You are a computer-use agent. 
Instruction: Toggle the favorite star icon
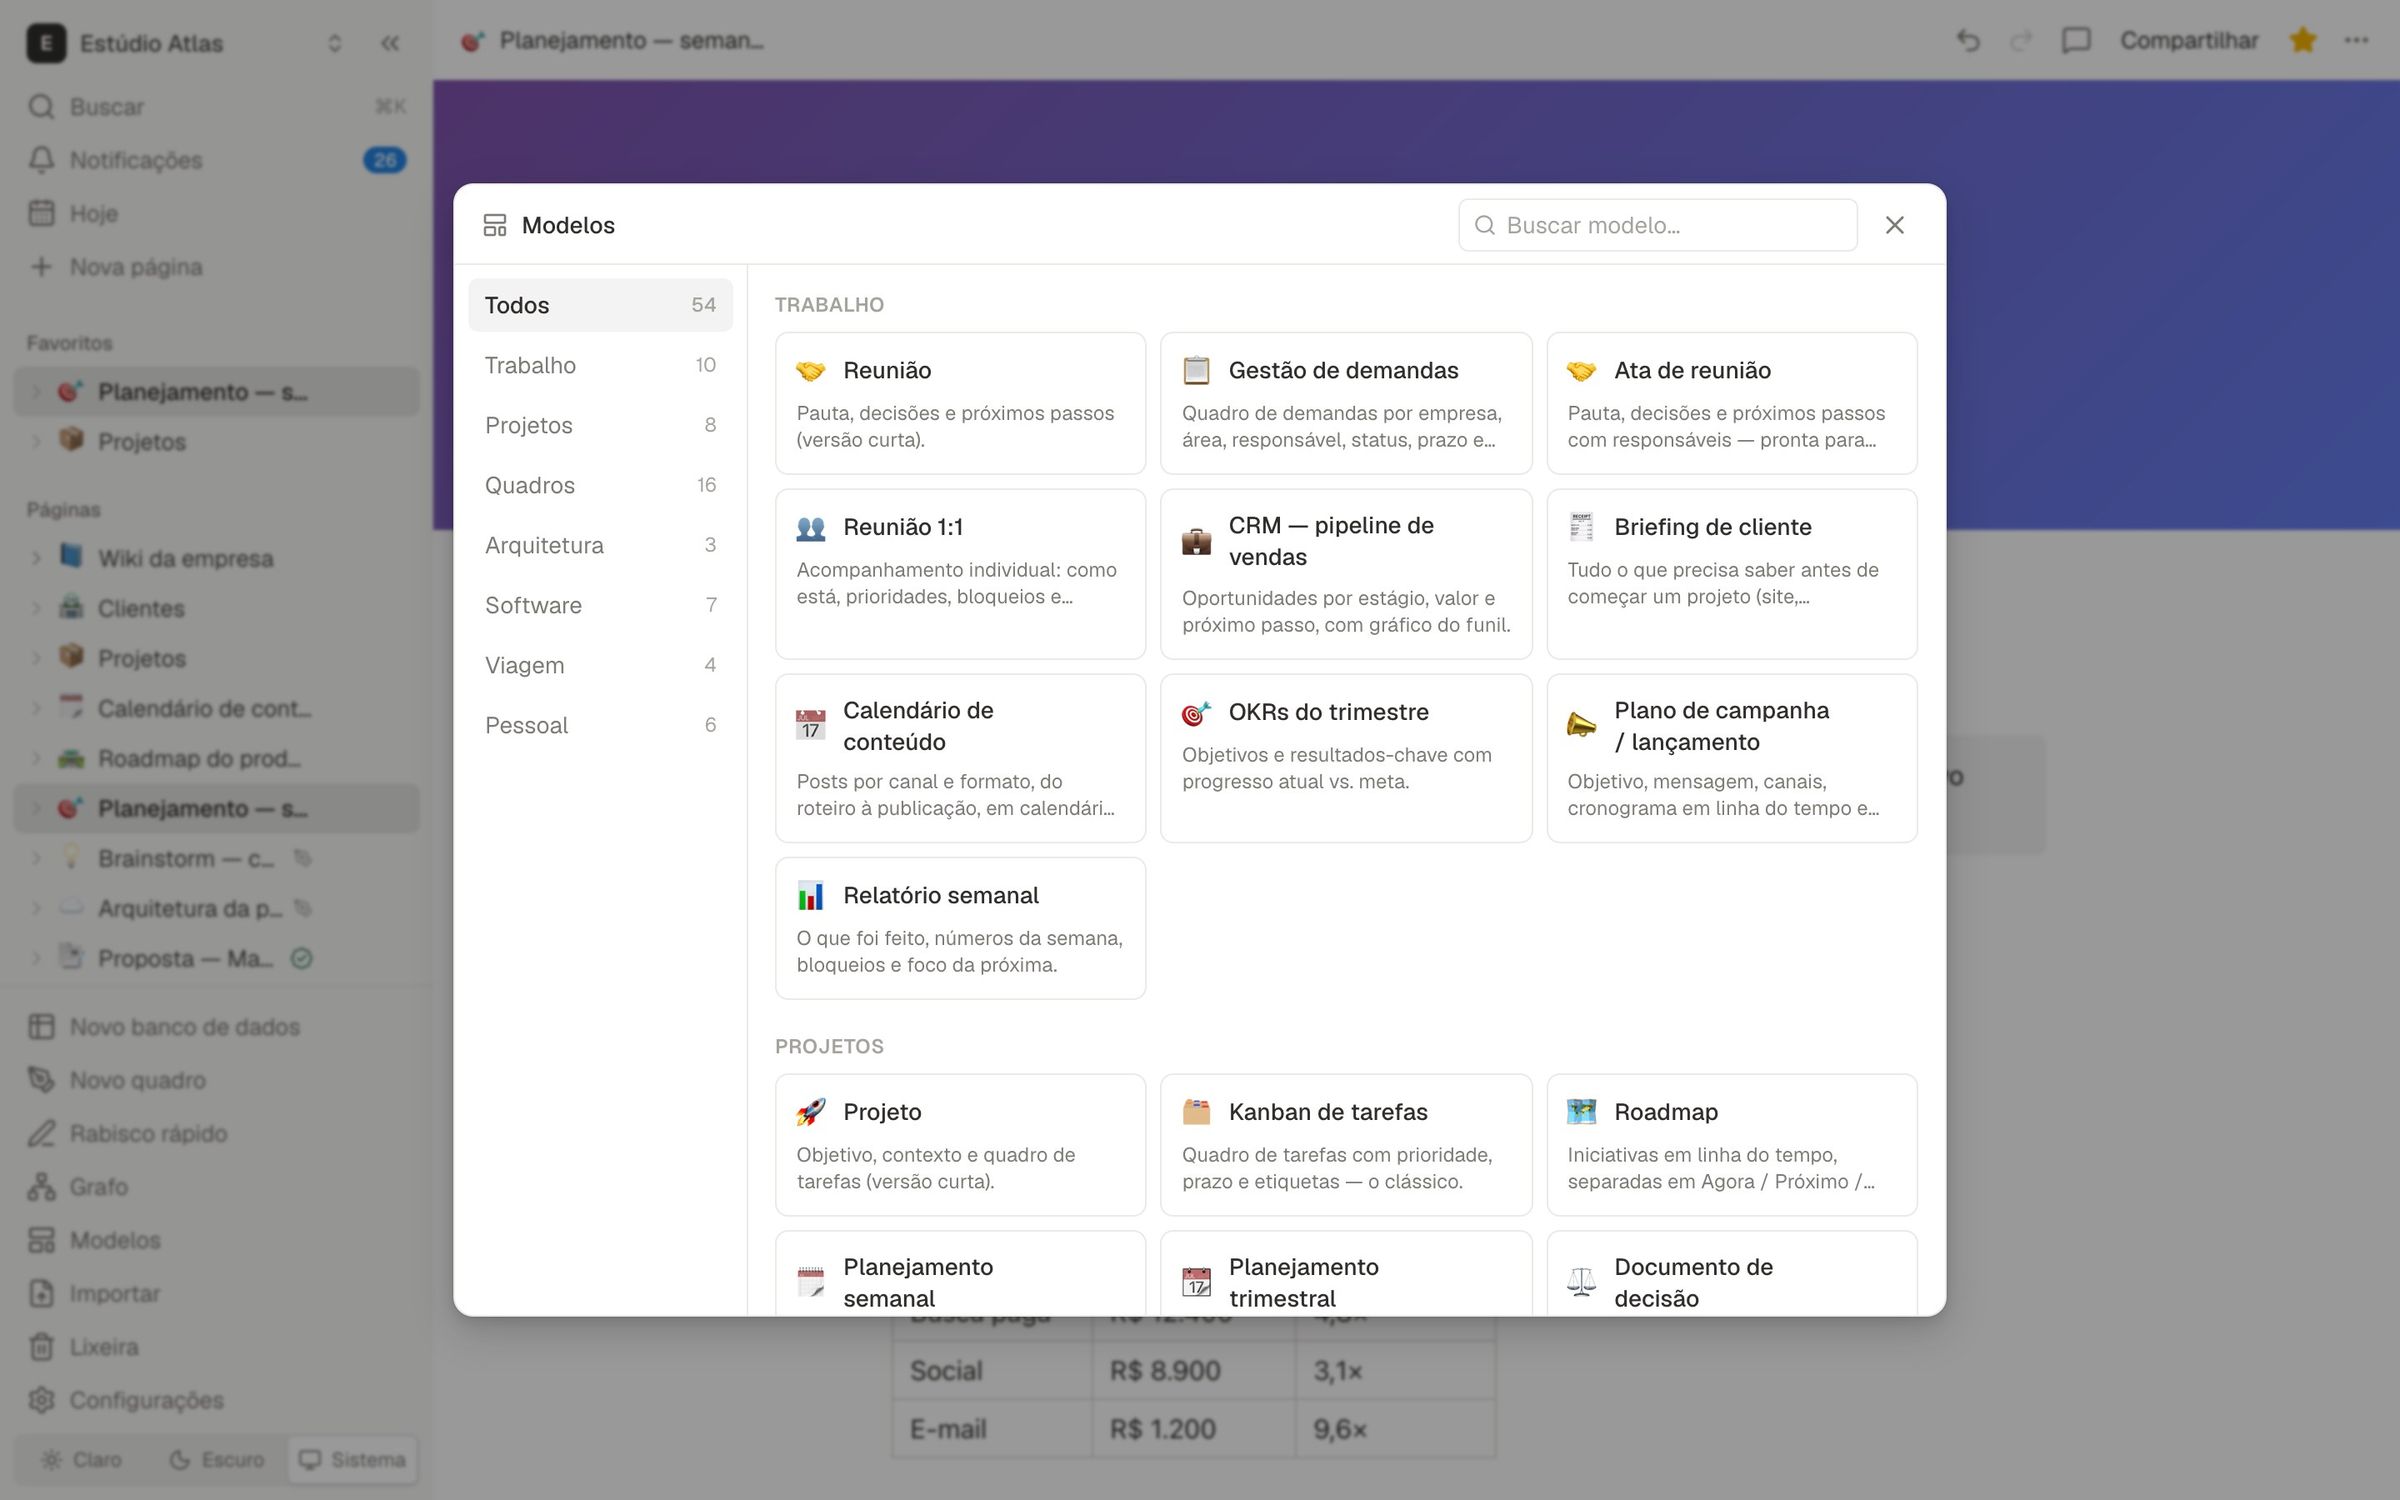coord(2303,41)
